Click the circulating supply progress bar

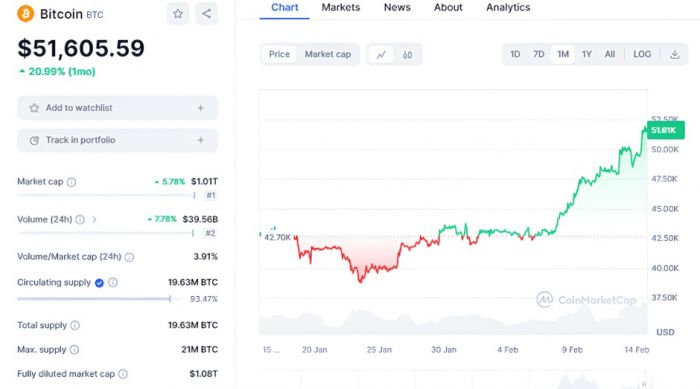pos(99,299)
